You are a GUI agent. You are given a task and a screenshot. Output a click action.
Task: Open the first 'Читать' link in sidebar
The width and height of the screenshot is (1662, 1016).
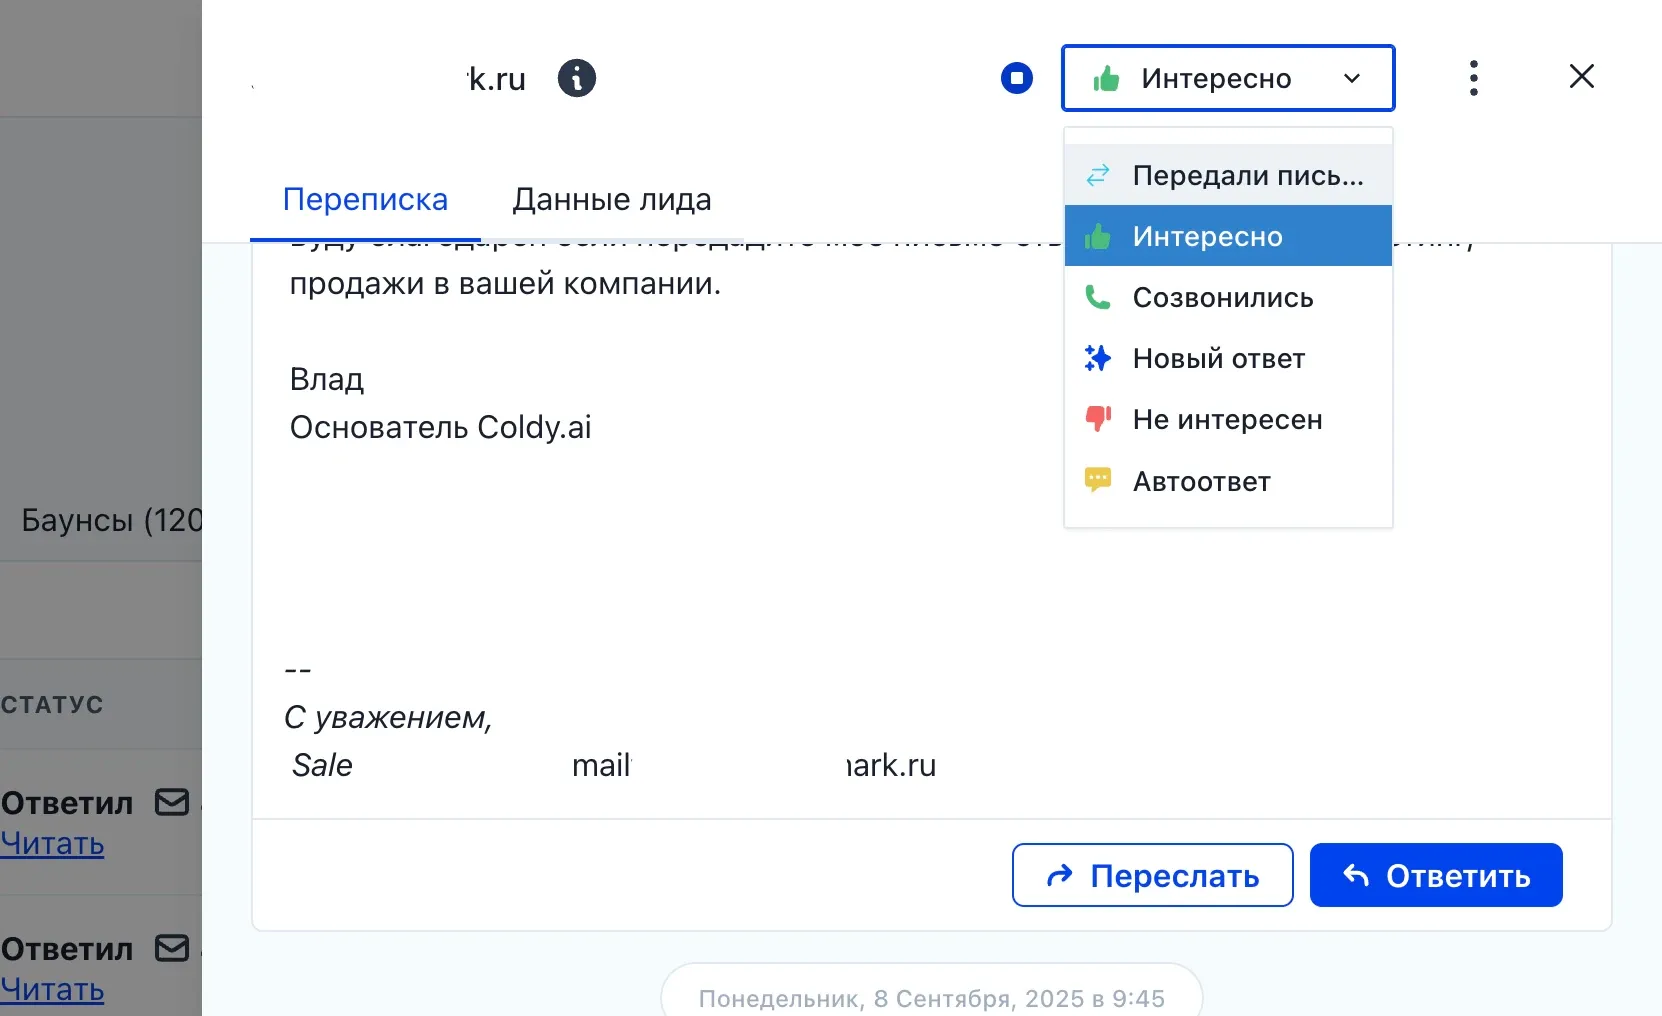click(x=52, y=844)
